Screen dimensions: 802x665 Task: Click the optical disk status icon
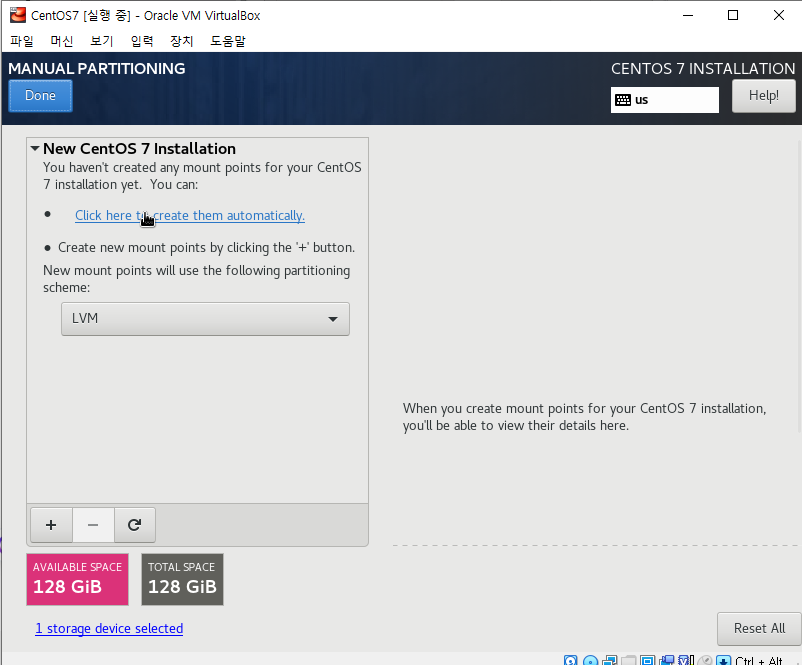coord(590,660)
